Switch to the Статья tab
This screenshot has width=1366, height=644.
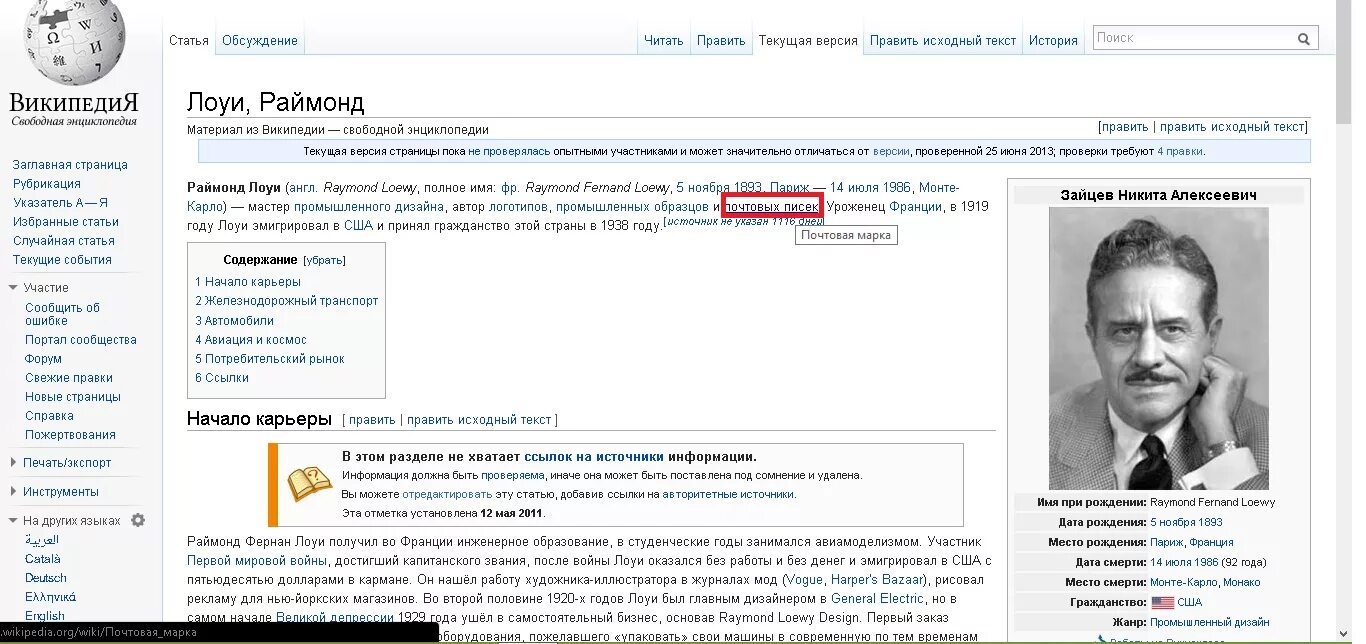pyautogui.click(x=189, y=41)
